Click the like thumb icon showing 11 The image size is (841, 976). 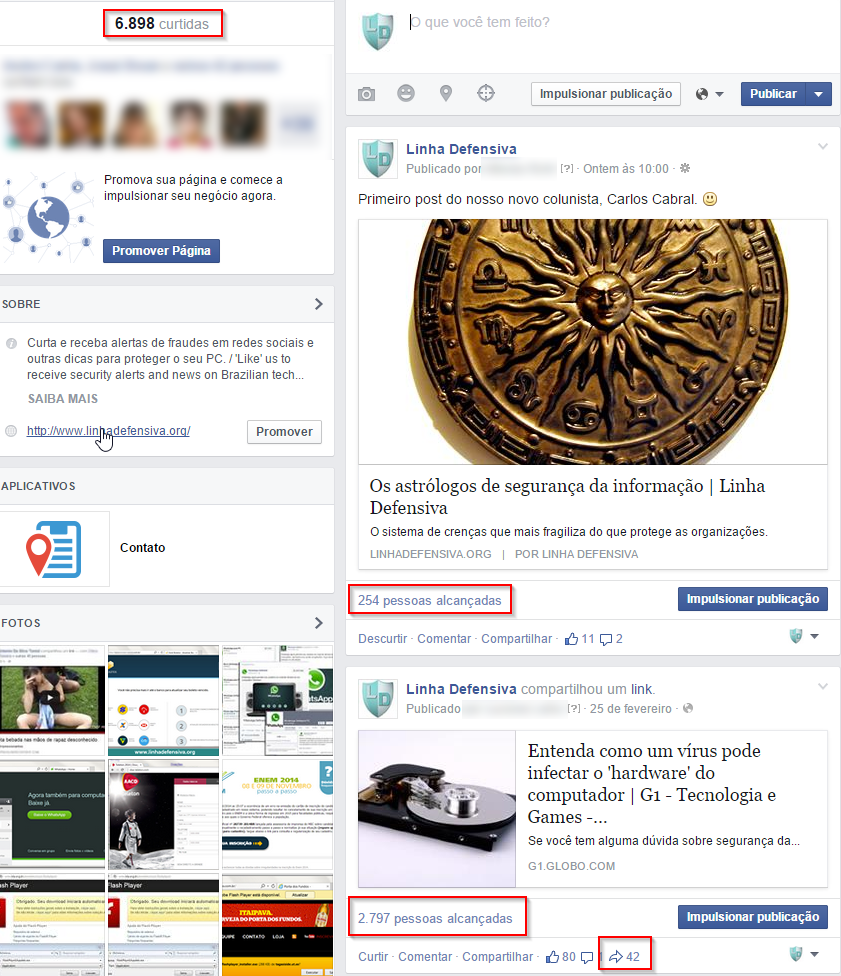(572, 638)
